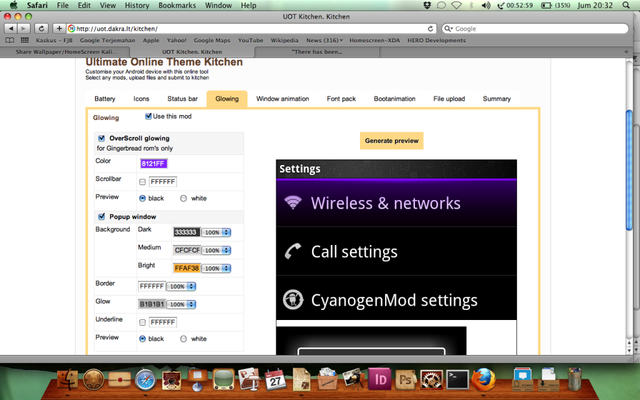Enable the Scrollbar color checkbox
This screenshot has width=640, height=400.
point(142,182)
